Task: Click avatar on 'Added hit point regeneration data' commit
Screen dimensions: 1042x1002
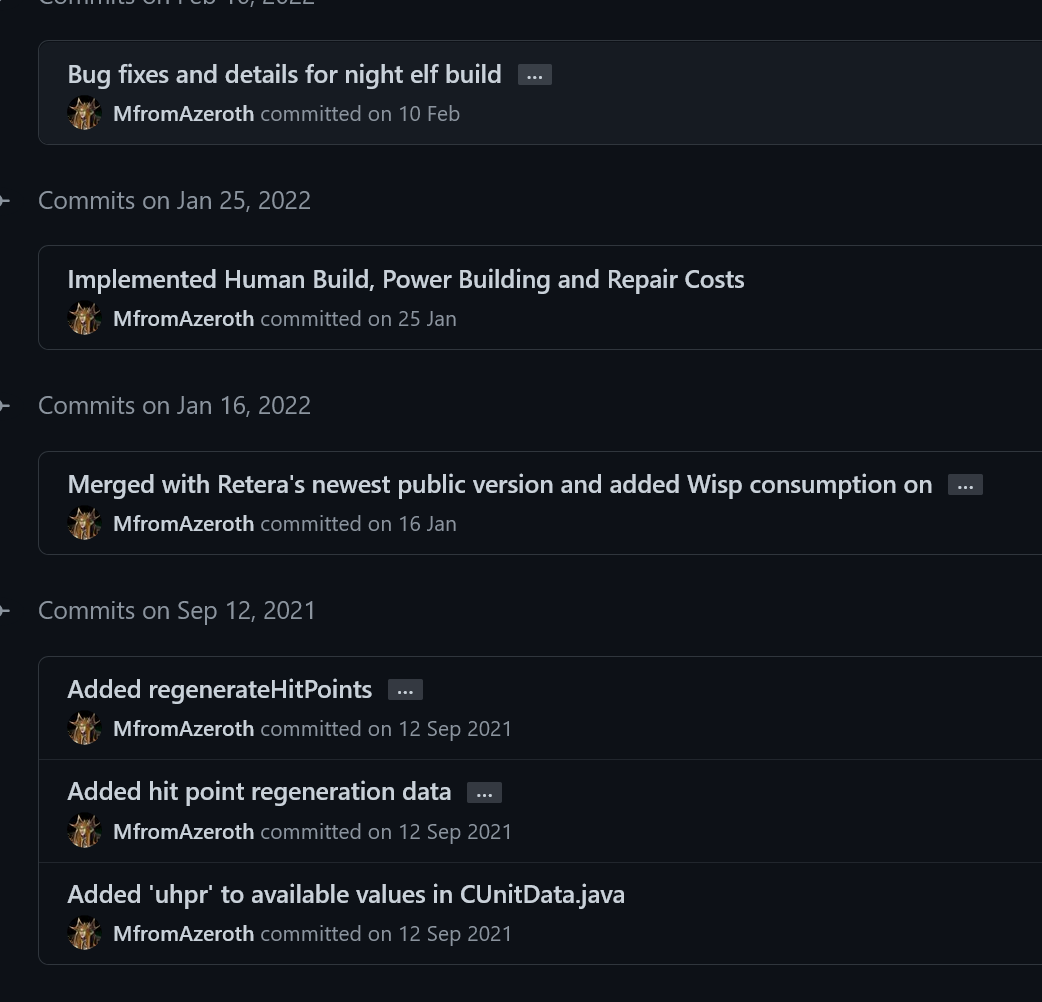Action: (84, 831)
